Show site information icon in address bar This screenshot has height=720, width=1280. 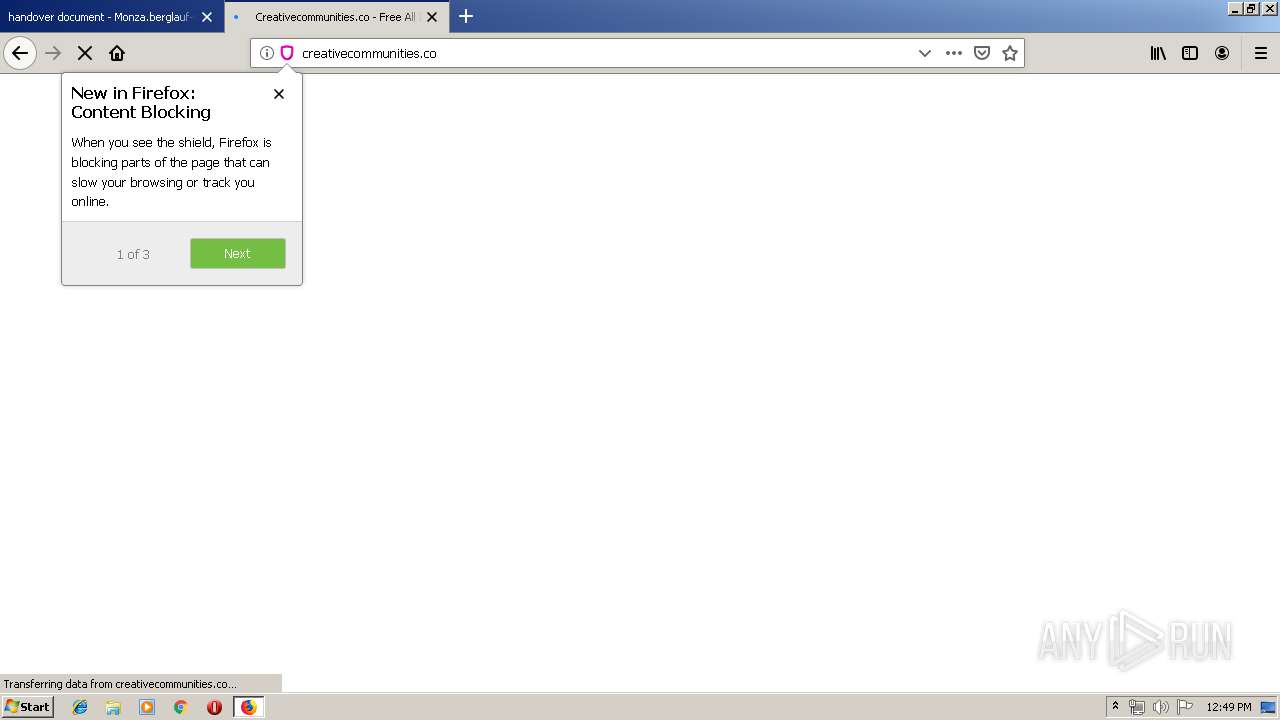coord(267,53)
